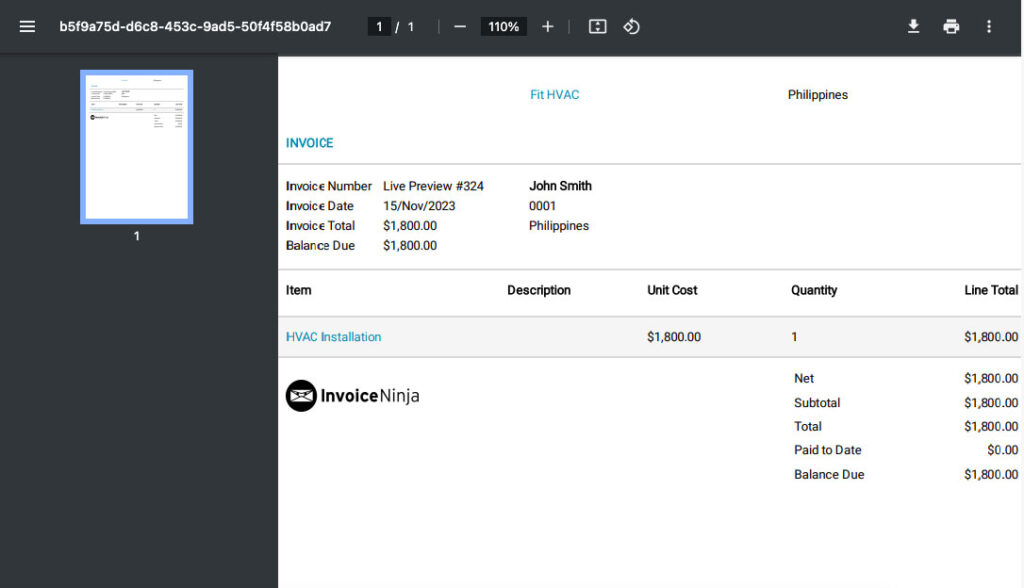Screen dimensions: 1024x588
Task: Print the invoice document
Action: click(951, 26)
